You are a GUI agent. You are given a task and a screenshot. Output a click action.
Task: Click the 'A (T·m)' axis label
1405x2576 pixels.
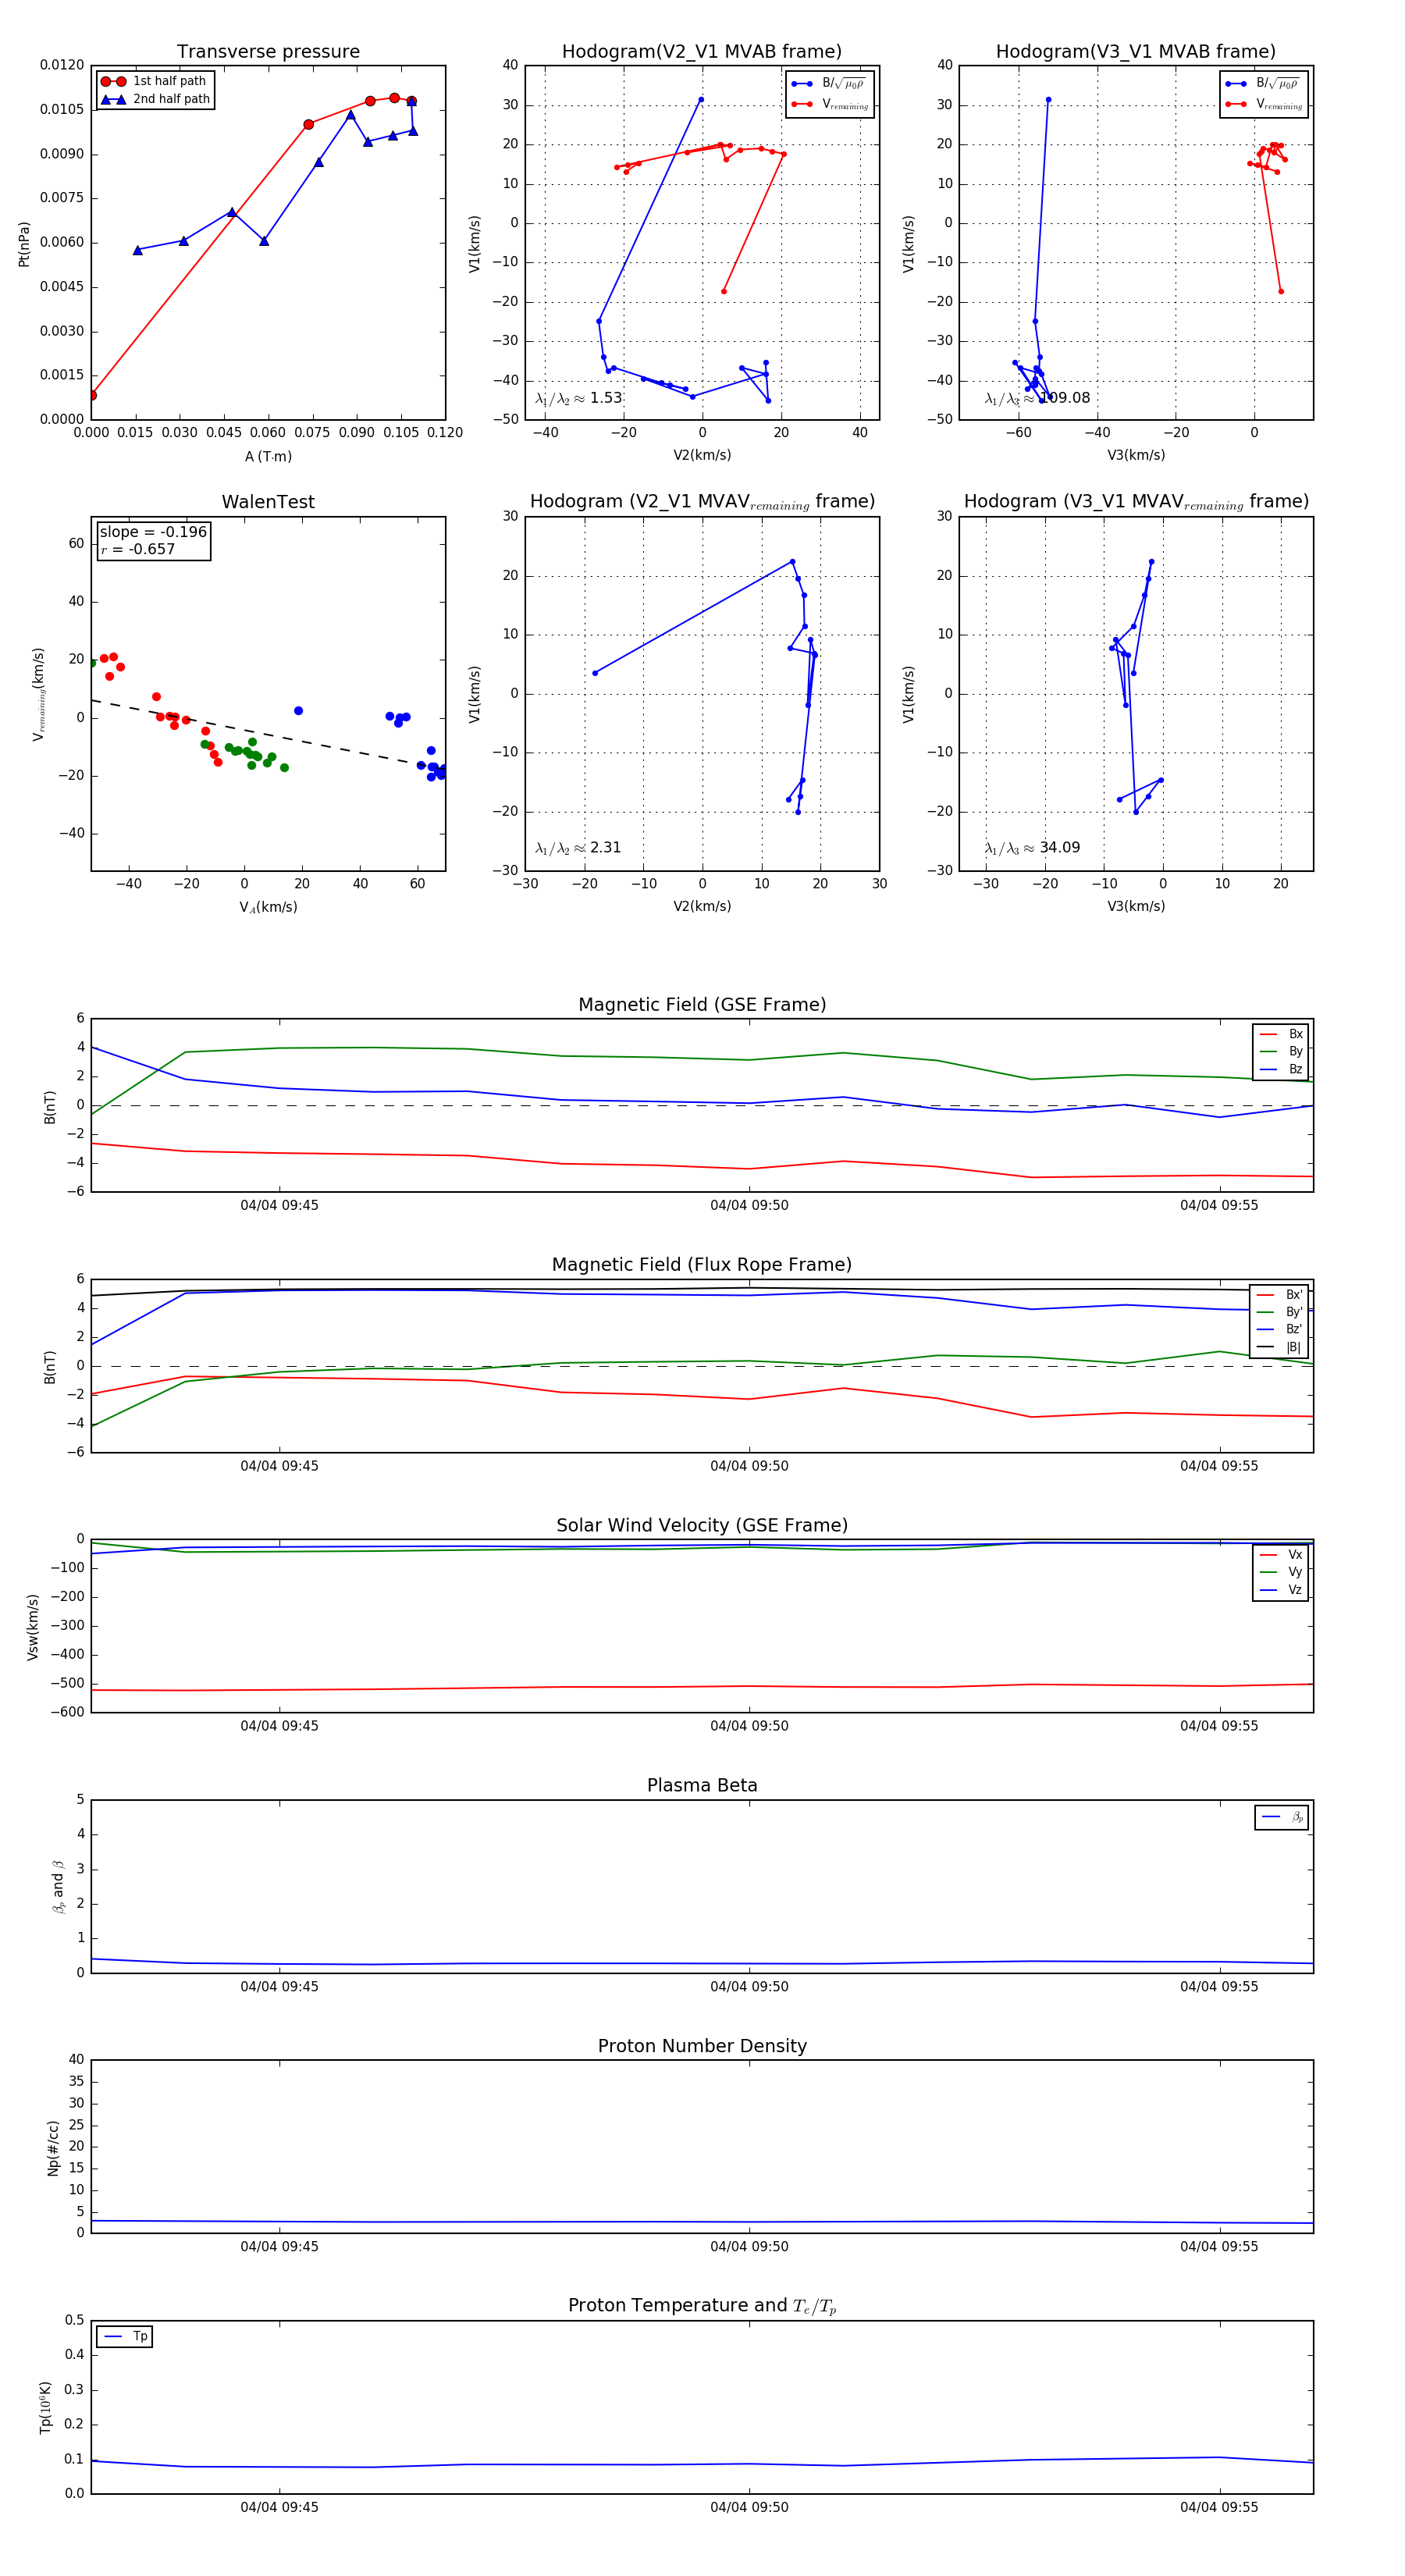(268, 456)
